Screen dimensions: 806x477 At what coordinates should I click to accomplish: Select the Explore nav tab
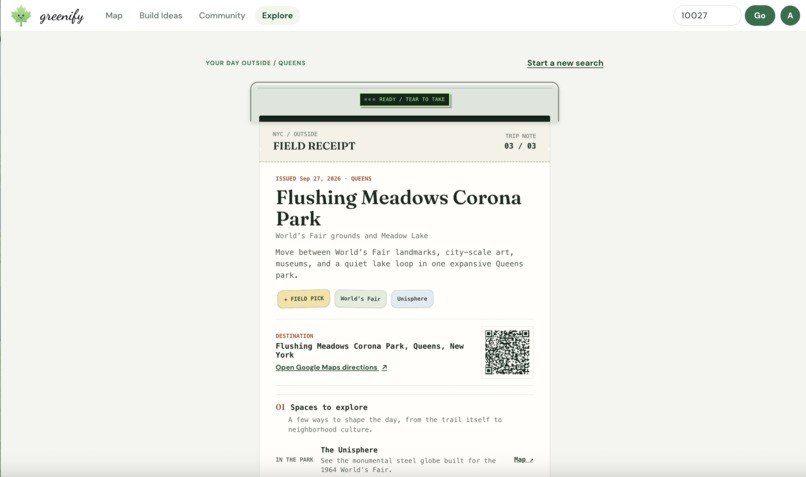coord(277,15)
